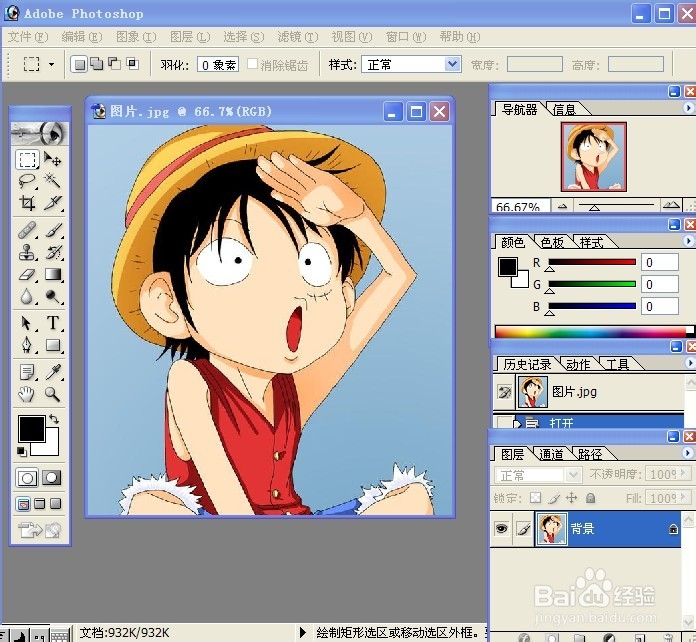Image resolution: width=696 pixels, height=642 pixels.
Task: Select the Magic Wand tool
Action: click(x=52, y=180)
